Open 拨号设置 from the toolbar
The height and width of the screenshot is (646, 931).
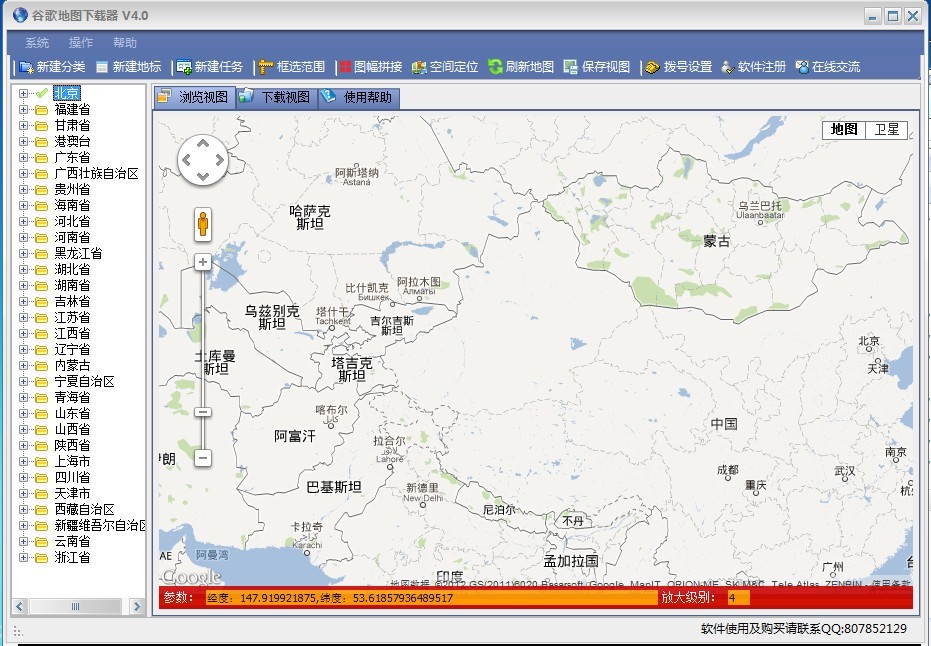point(652,67)
